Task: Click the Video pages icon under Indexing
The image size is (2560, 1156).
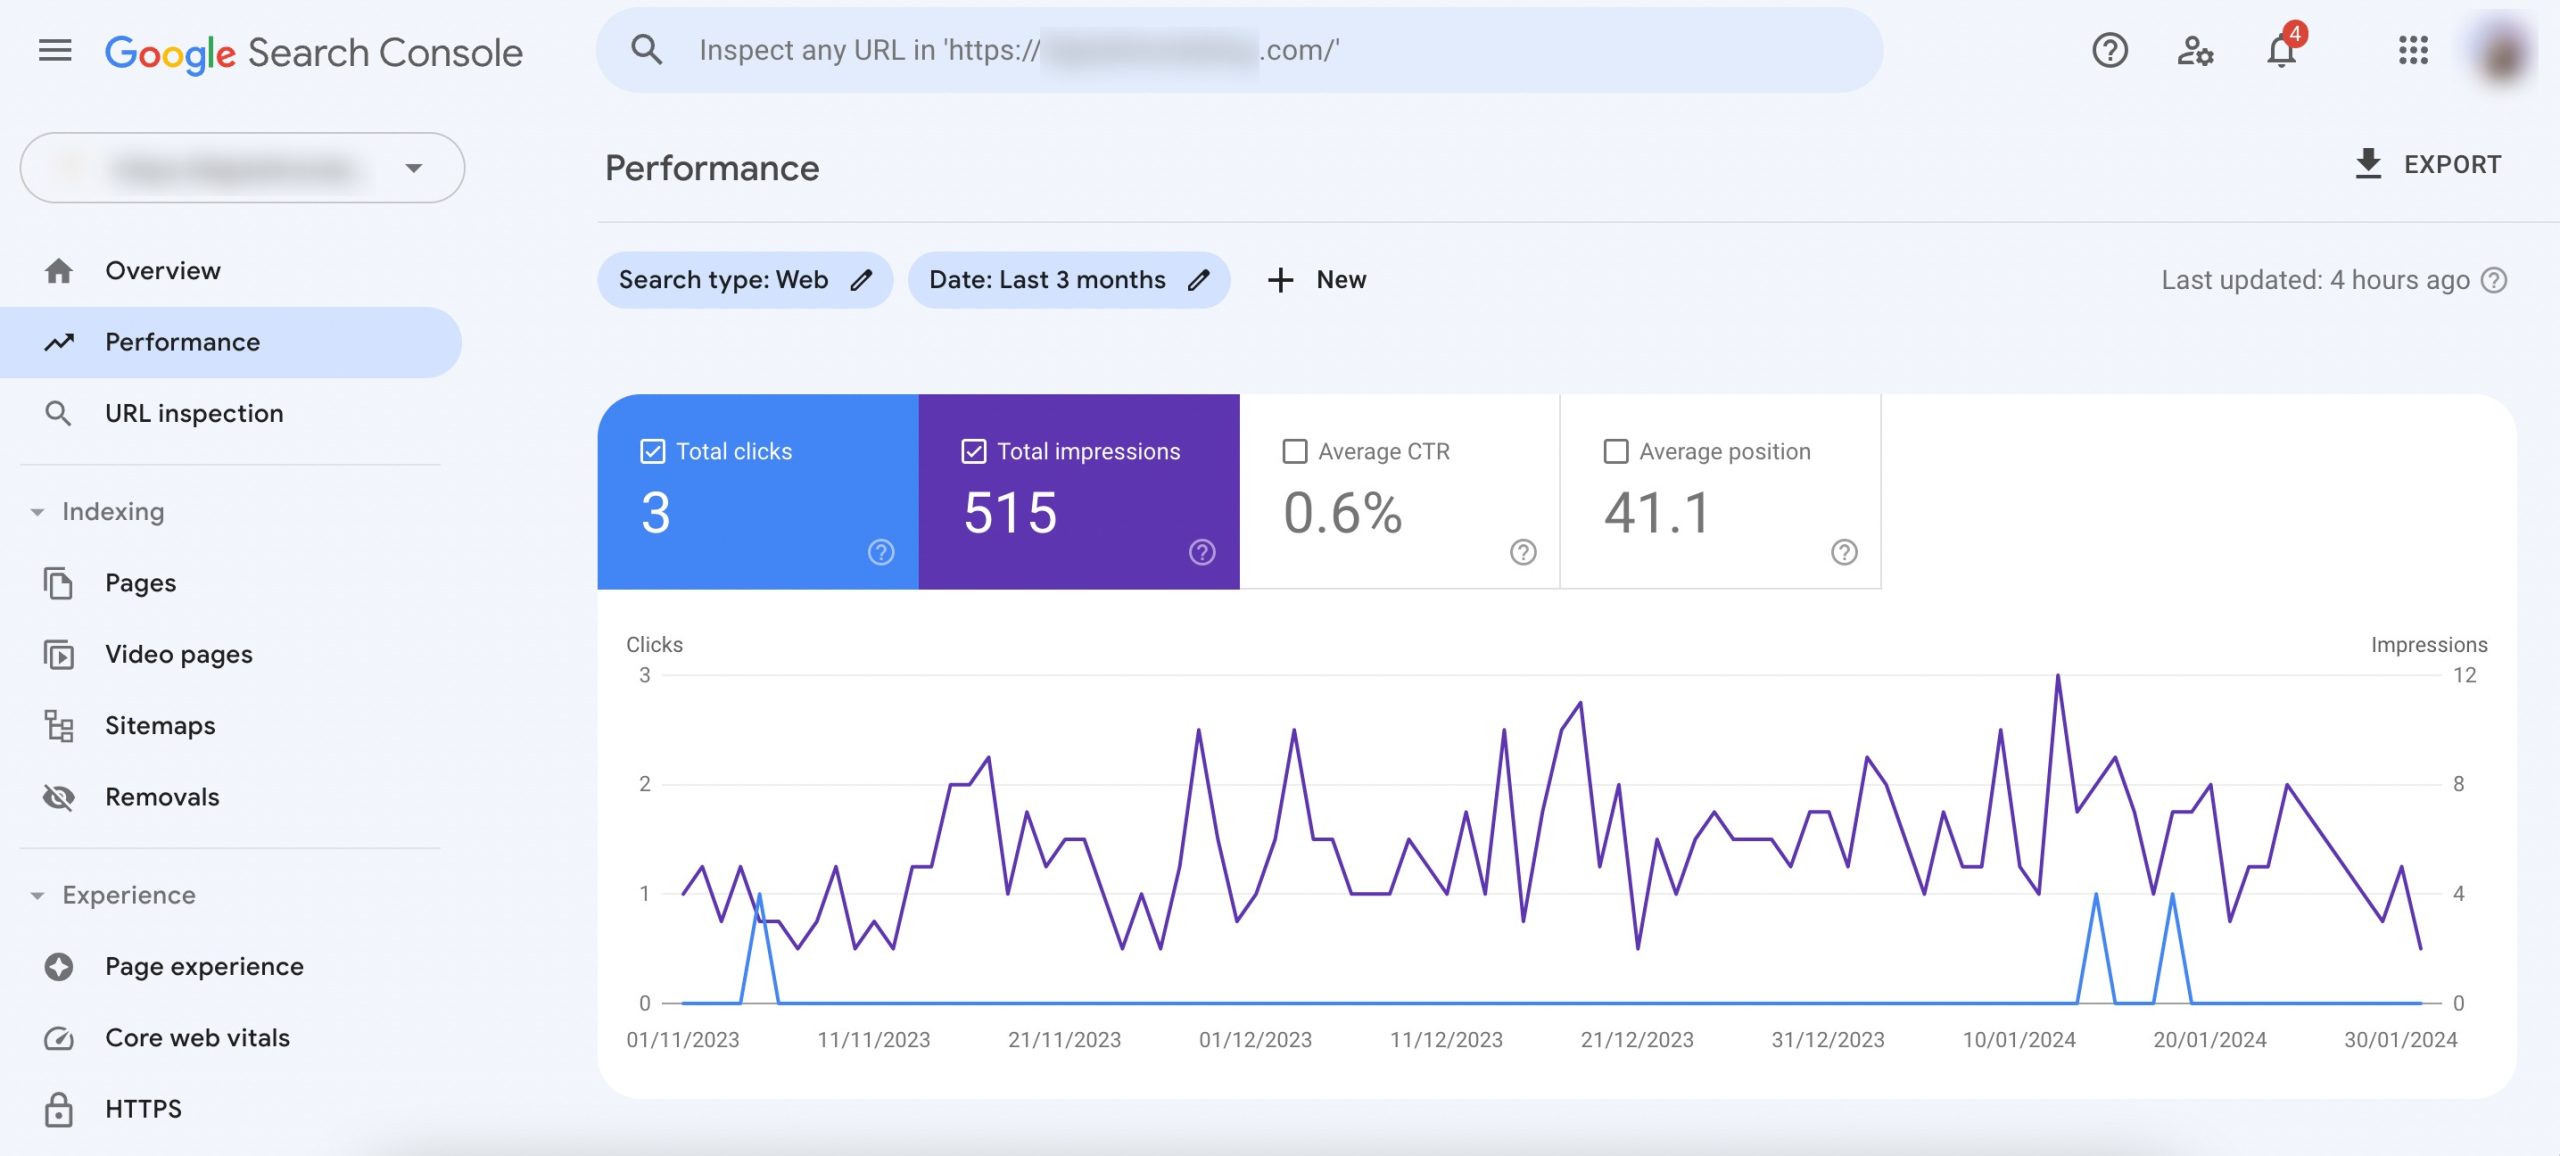Action: tap(57, 653)
